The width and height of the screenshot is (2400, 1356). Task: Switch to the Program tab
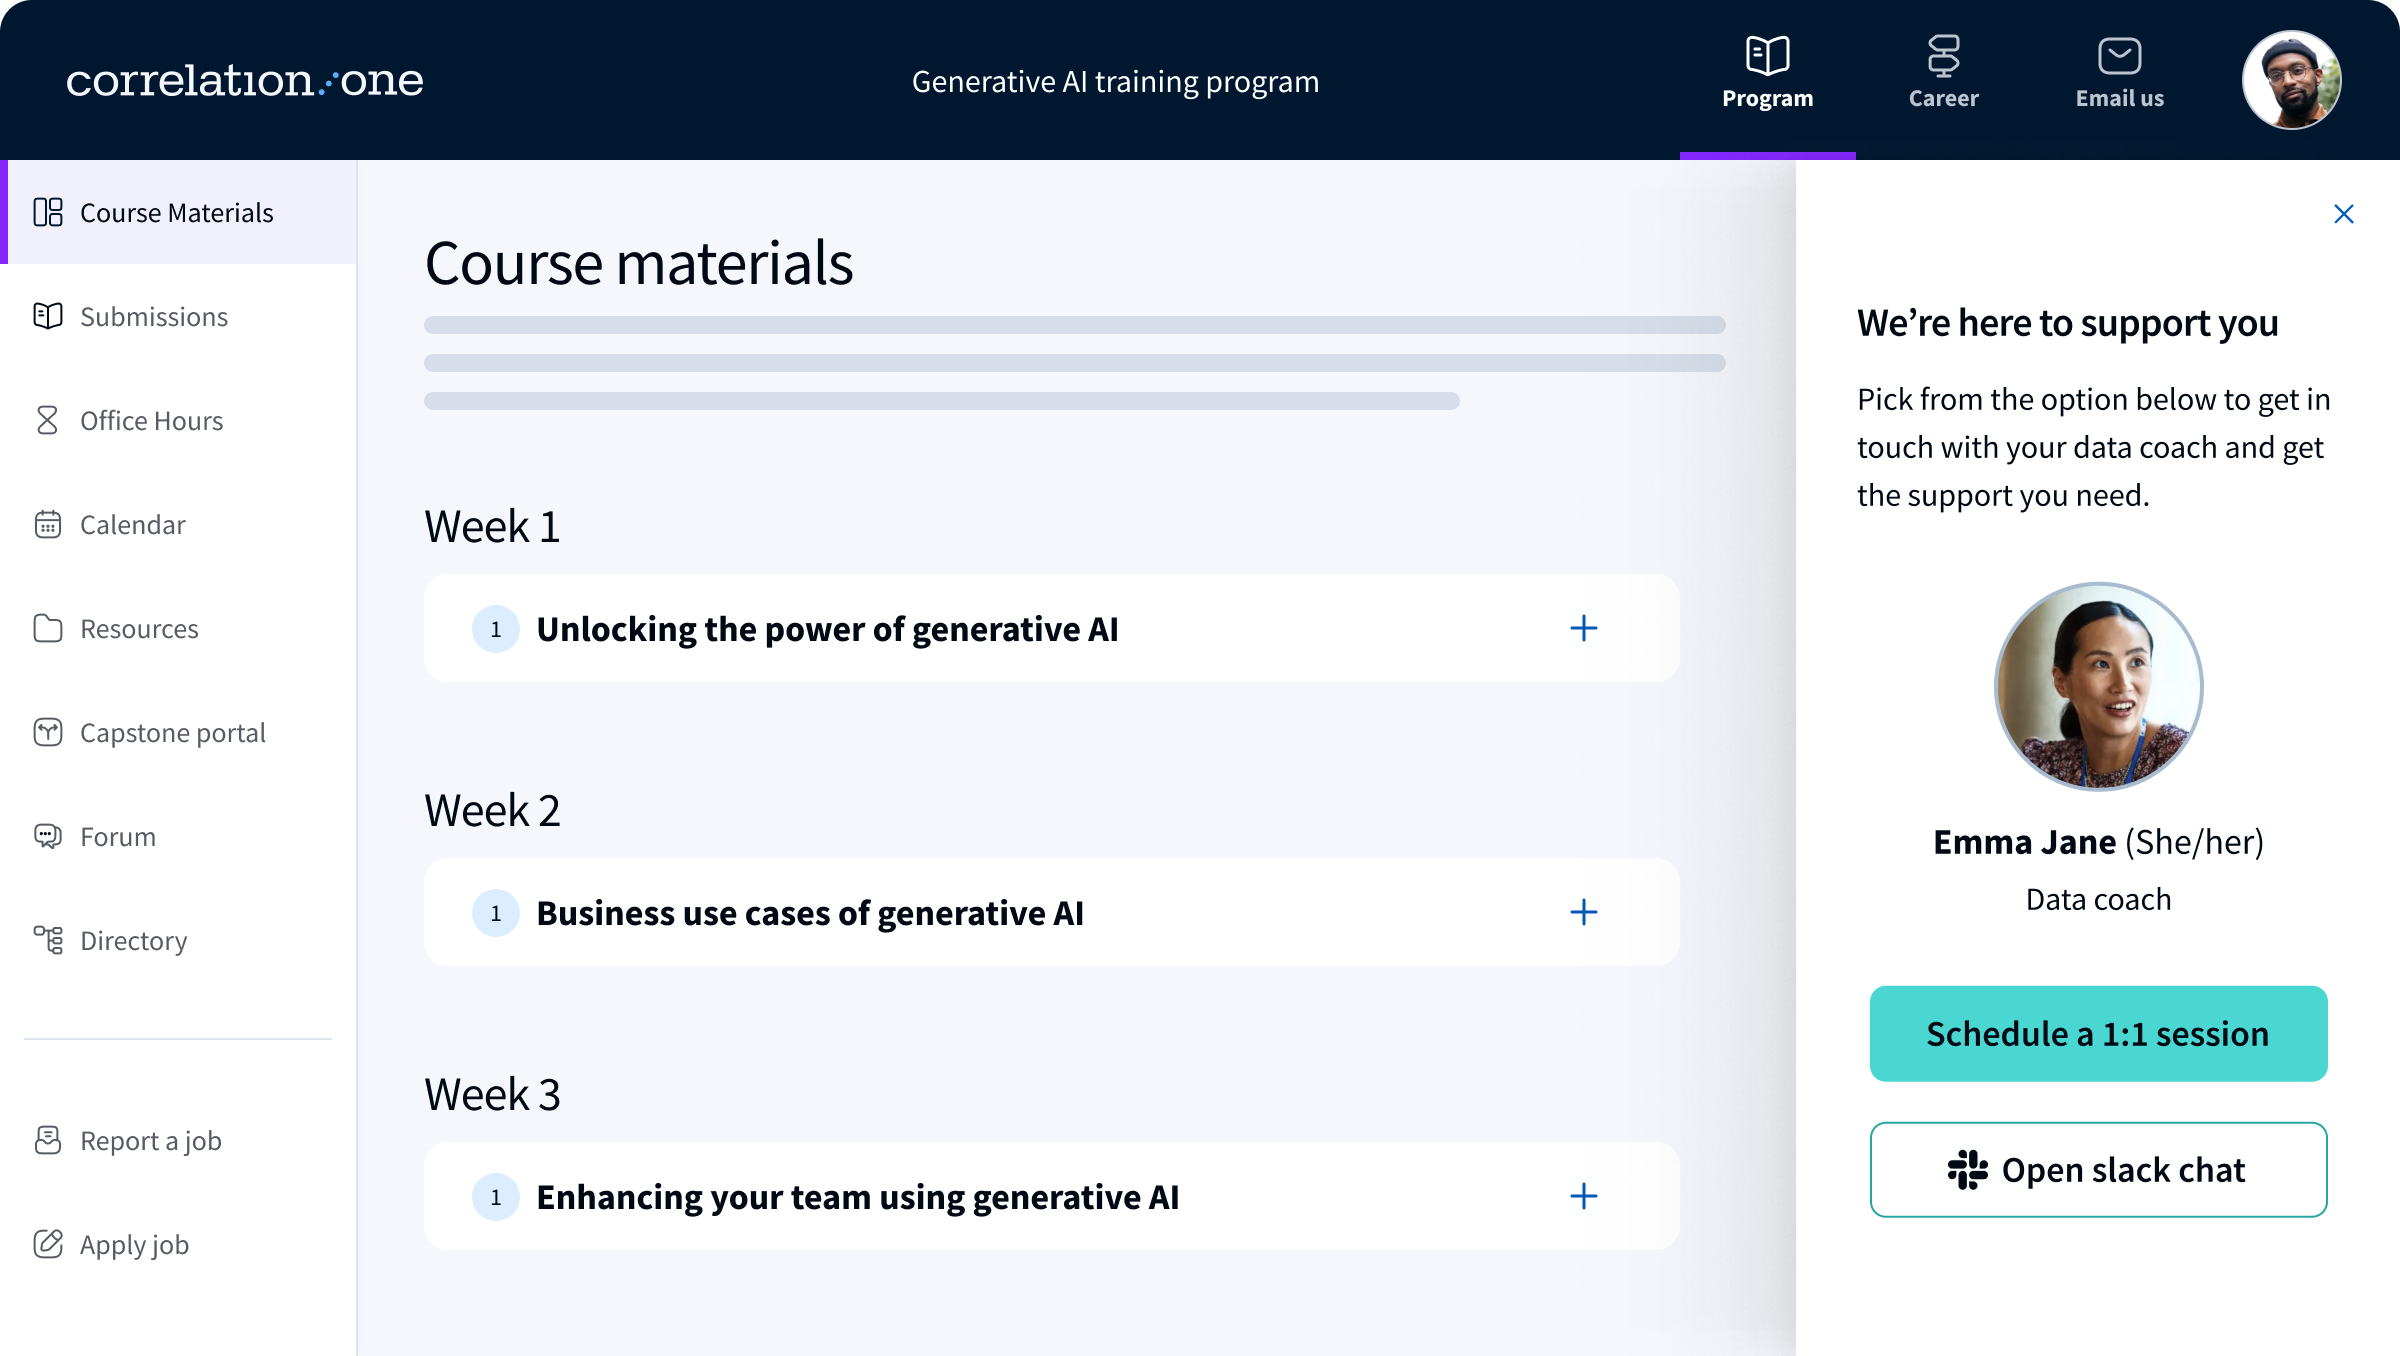pos(1768,80)
